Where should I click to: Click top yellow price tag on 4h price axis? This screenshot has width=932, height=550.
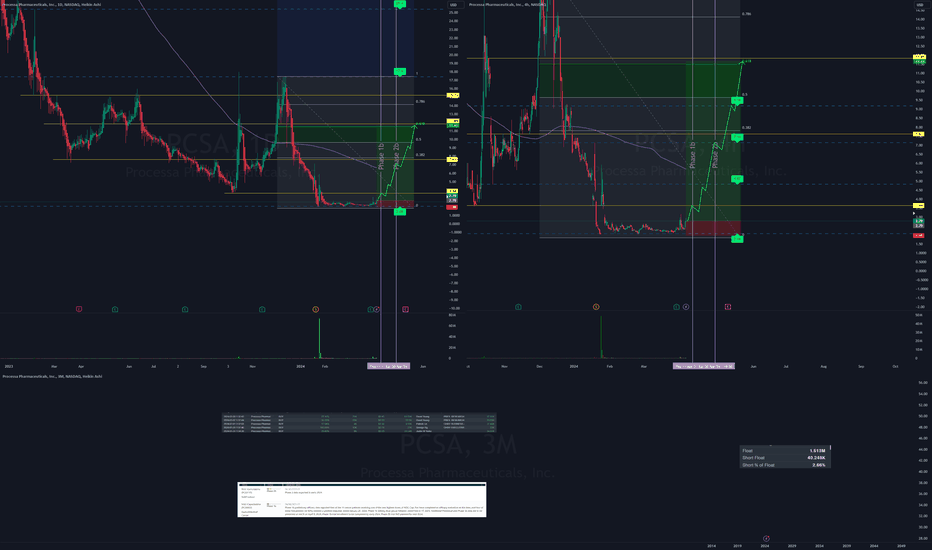(x=920, y=57)
